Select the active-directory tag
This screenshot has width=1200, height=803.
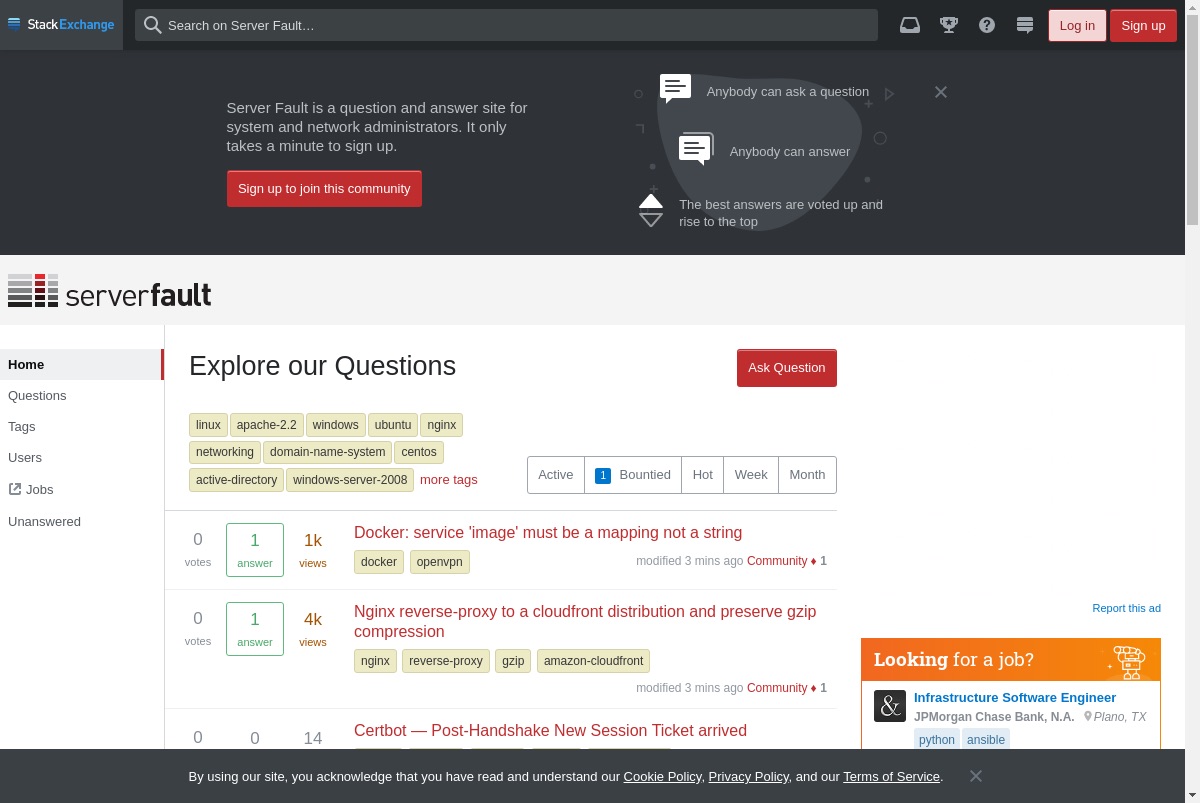click(x=237, y=480)
